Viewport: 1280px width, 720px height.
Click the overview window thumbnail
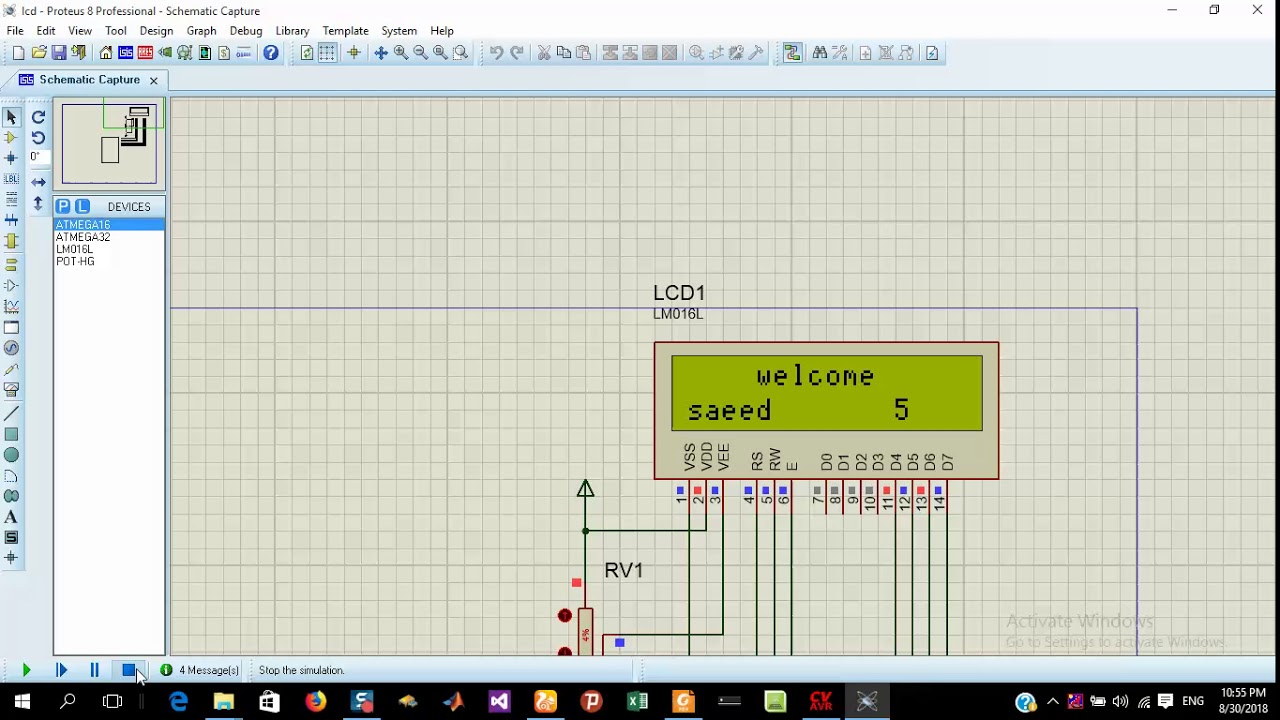point(109,145)
